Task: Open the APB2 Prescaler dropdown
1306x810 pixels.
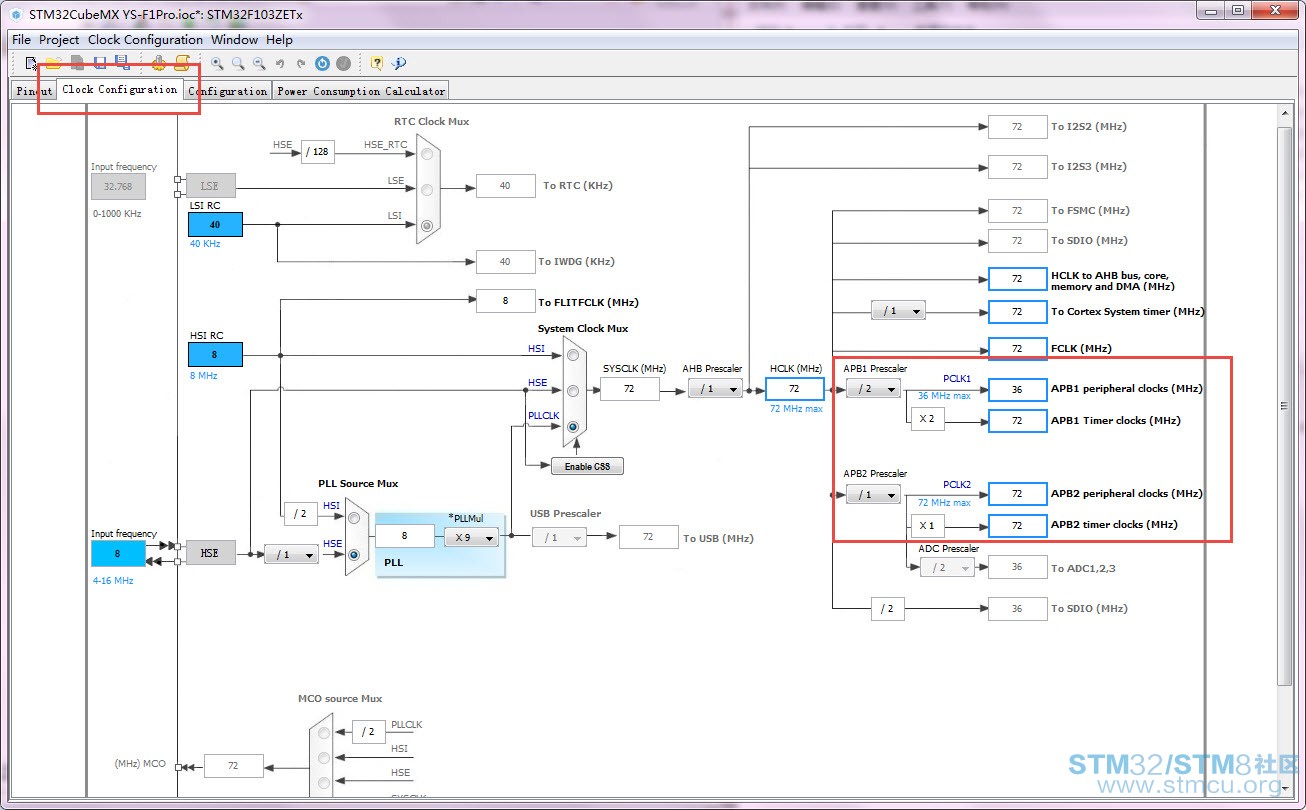Action: tap(873, 494)
